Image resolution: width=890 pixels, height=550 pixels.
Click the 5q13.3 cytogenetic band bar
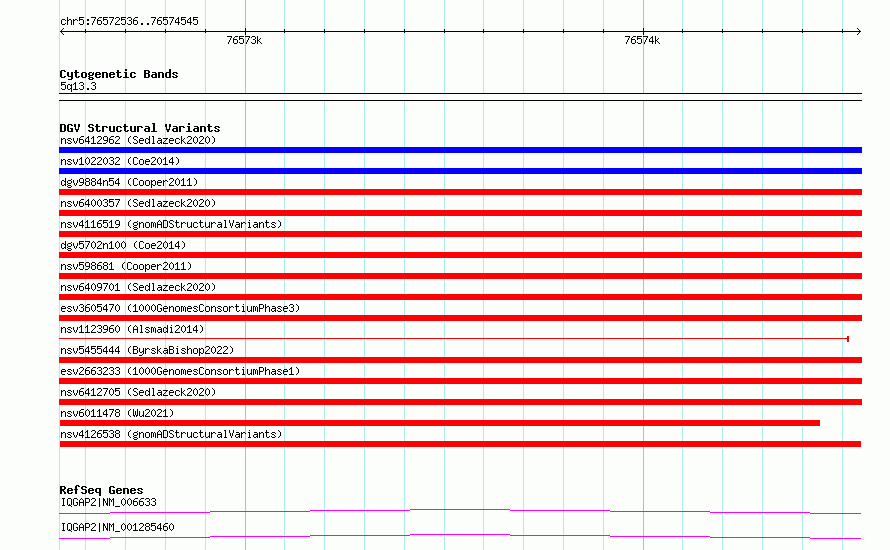pyautogui.click(x=460, y=97)
